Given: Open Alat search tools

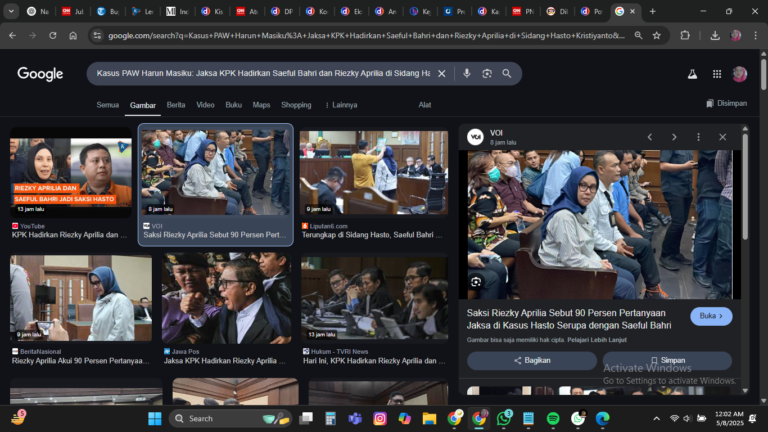Looking at the screenshot, I should 425,105.
